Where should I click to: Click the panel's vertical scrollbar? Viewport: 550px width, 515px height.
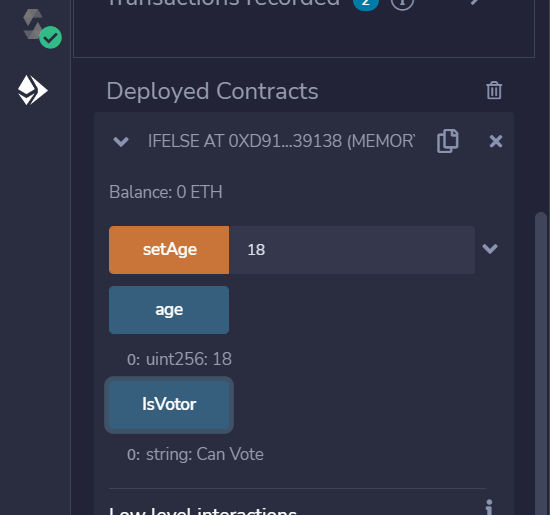tap(542, 363)
